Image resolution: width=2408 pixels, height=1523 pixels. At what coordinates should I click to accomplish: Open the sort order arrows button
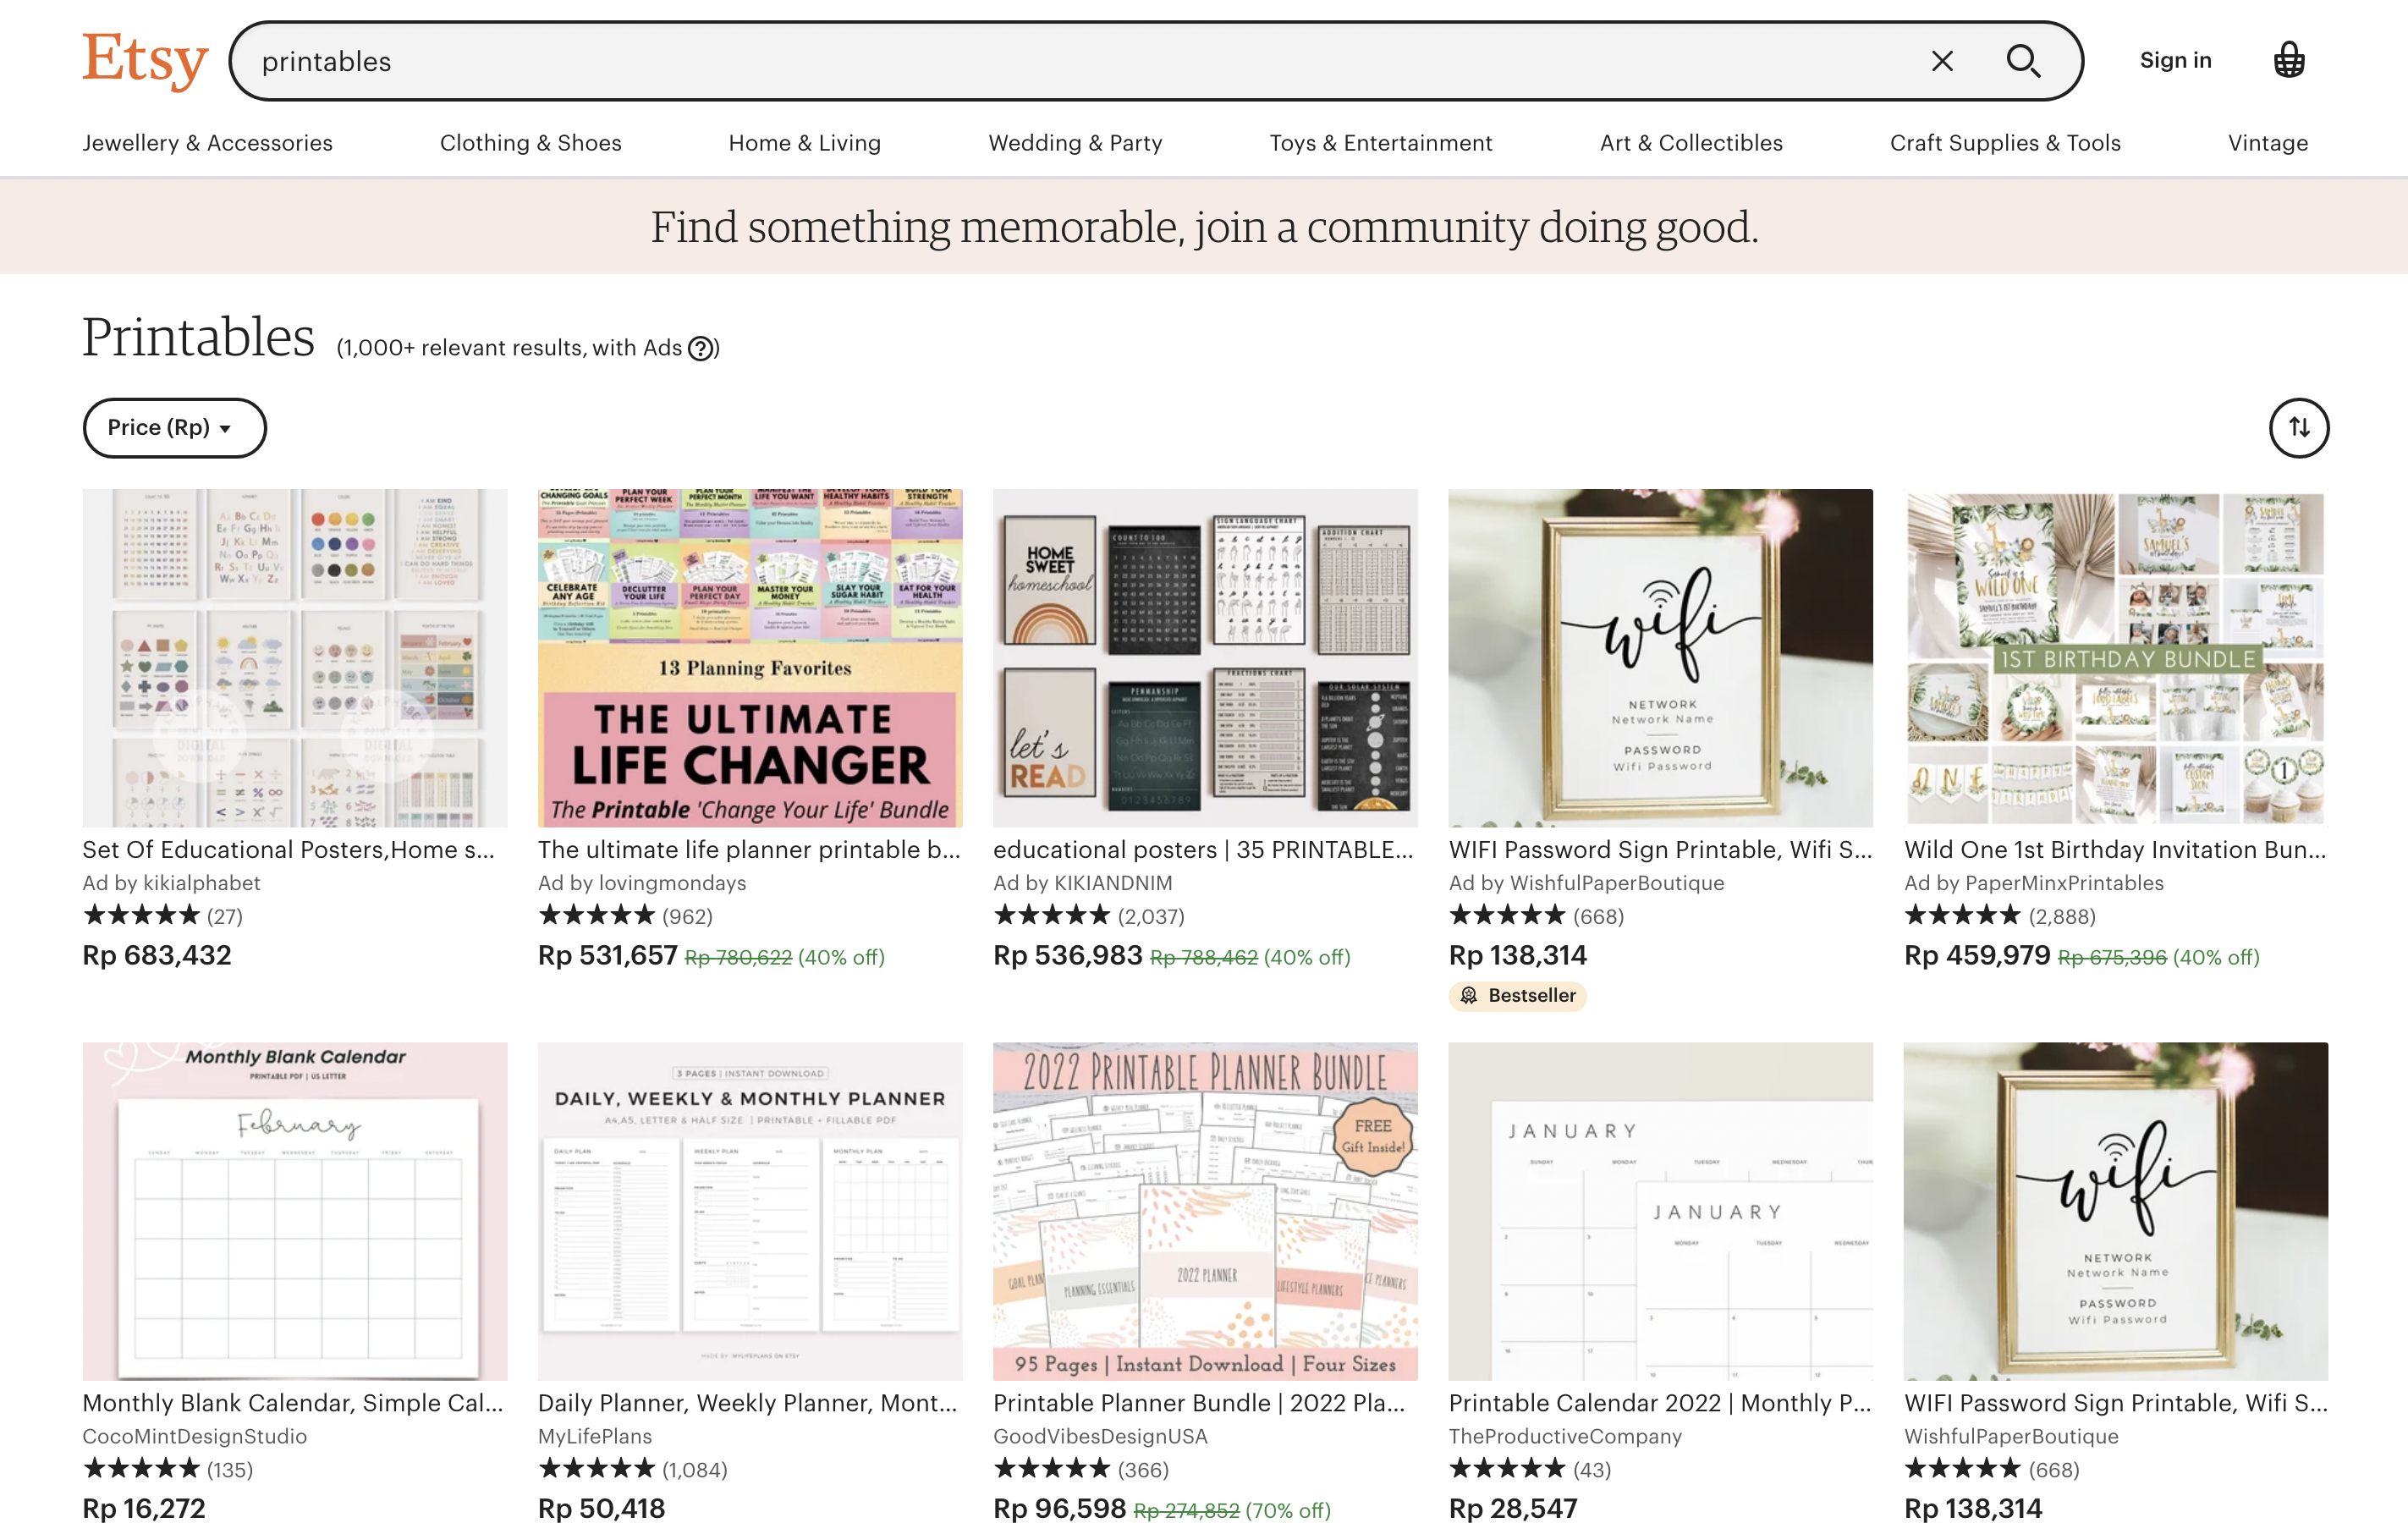click(2298, 428)
